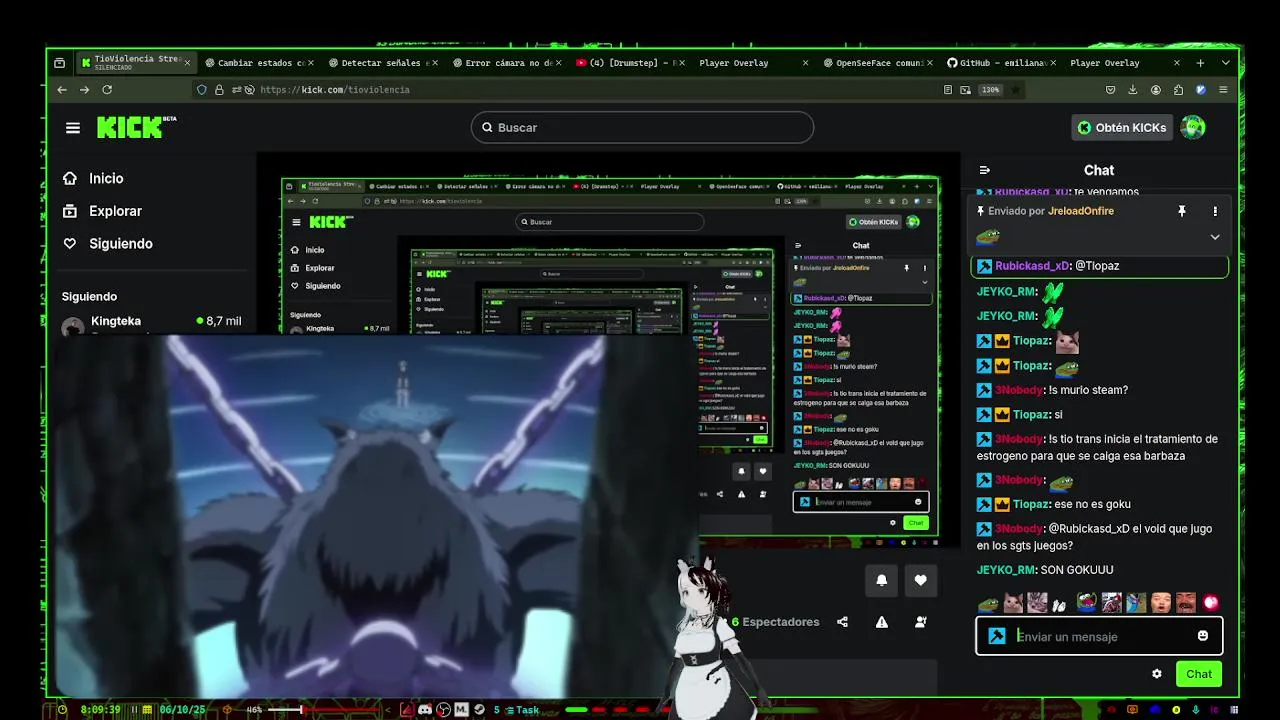The height and width of the screenshot is (720, 1280).
Task: Click JreloadOnfire username in pinned message
Action: [x=1081, y=211]
